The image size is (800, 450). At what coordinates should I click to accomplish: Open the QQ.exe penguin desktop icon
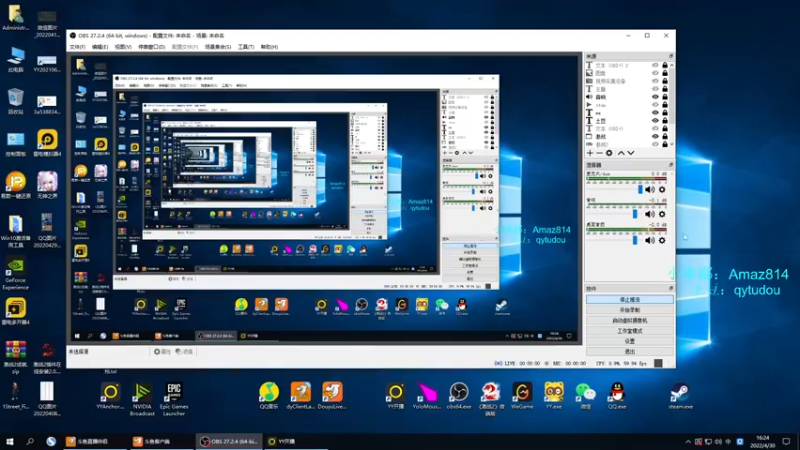pyautogui.click(x=617, y=396)
